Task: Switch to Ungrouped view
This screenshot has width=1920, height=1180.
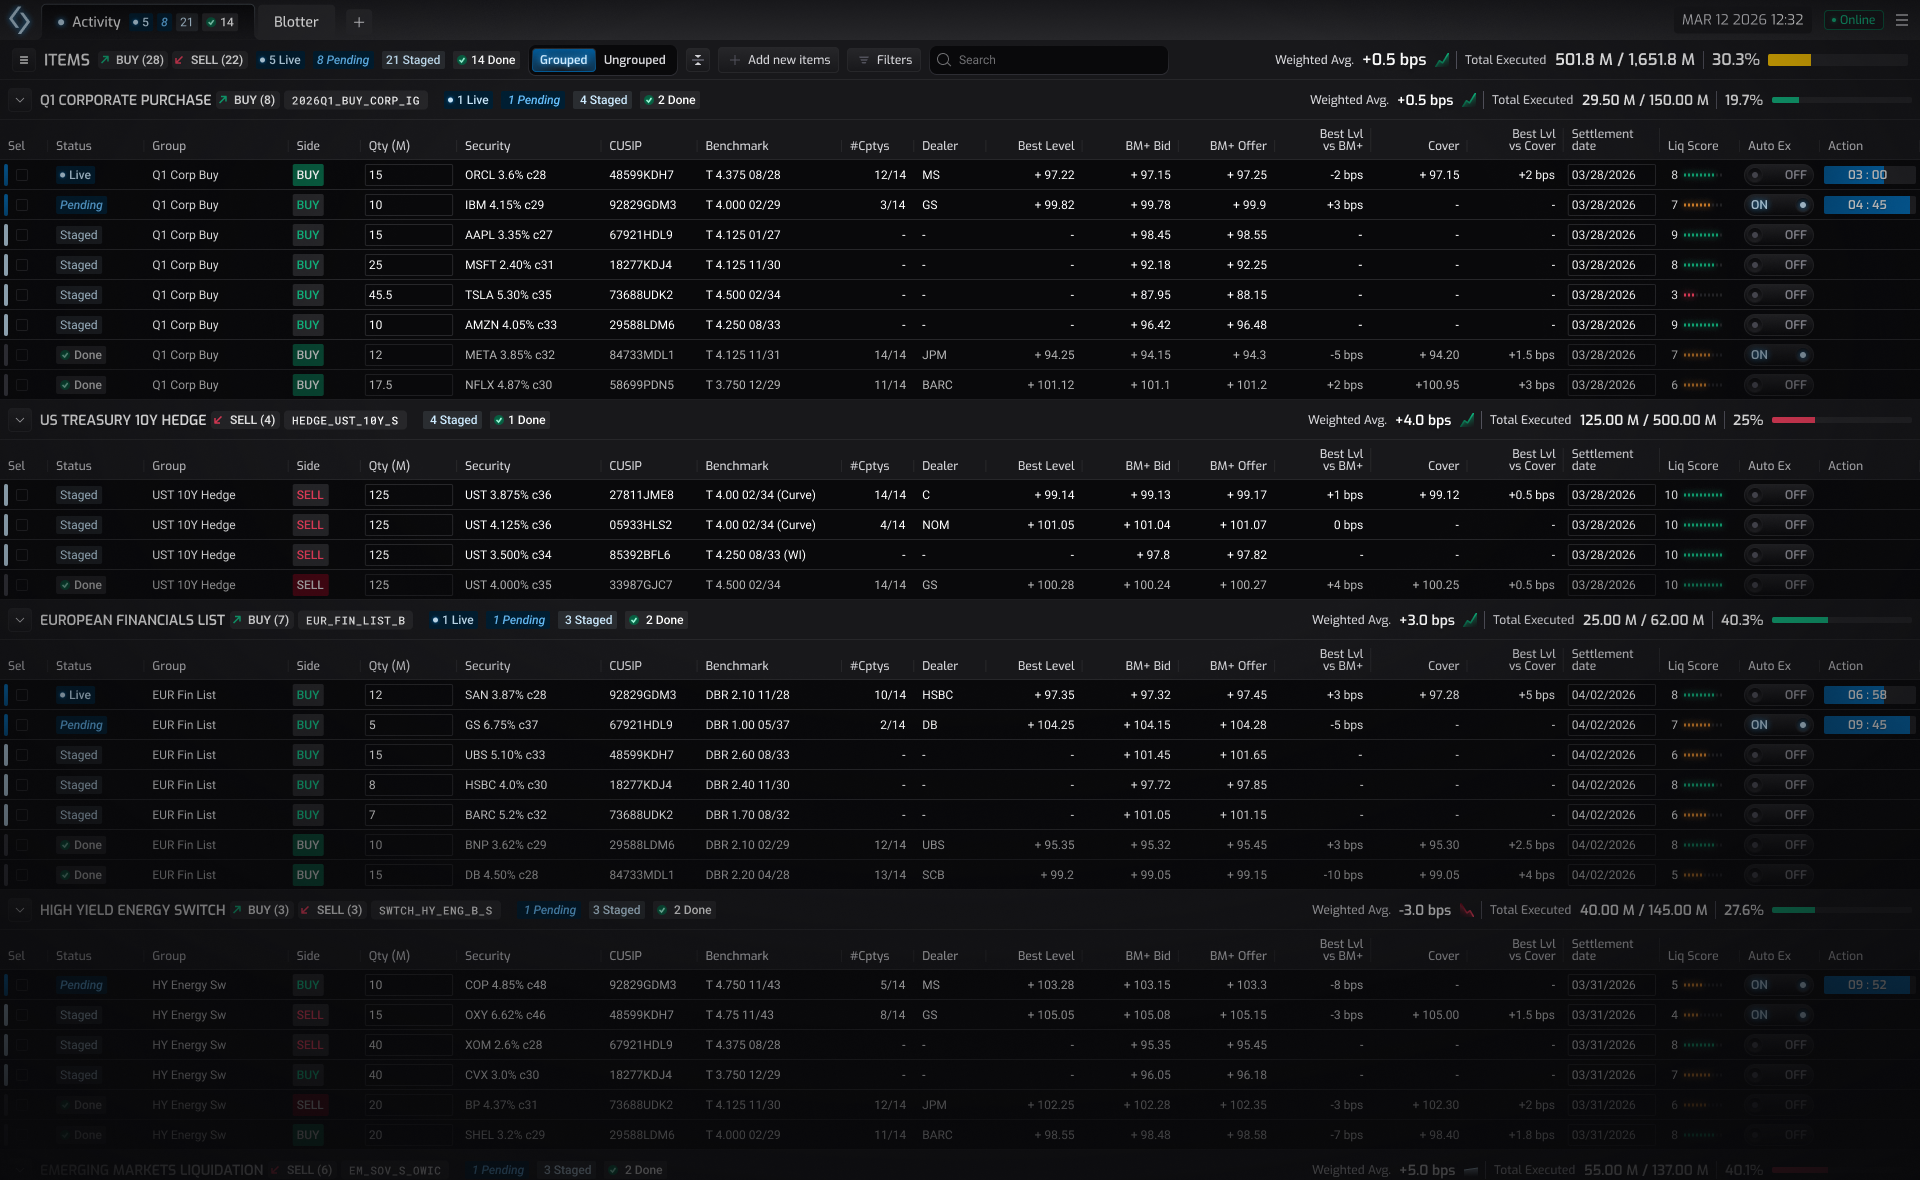Action: (634, 60)
